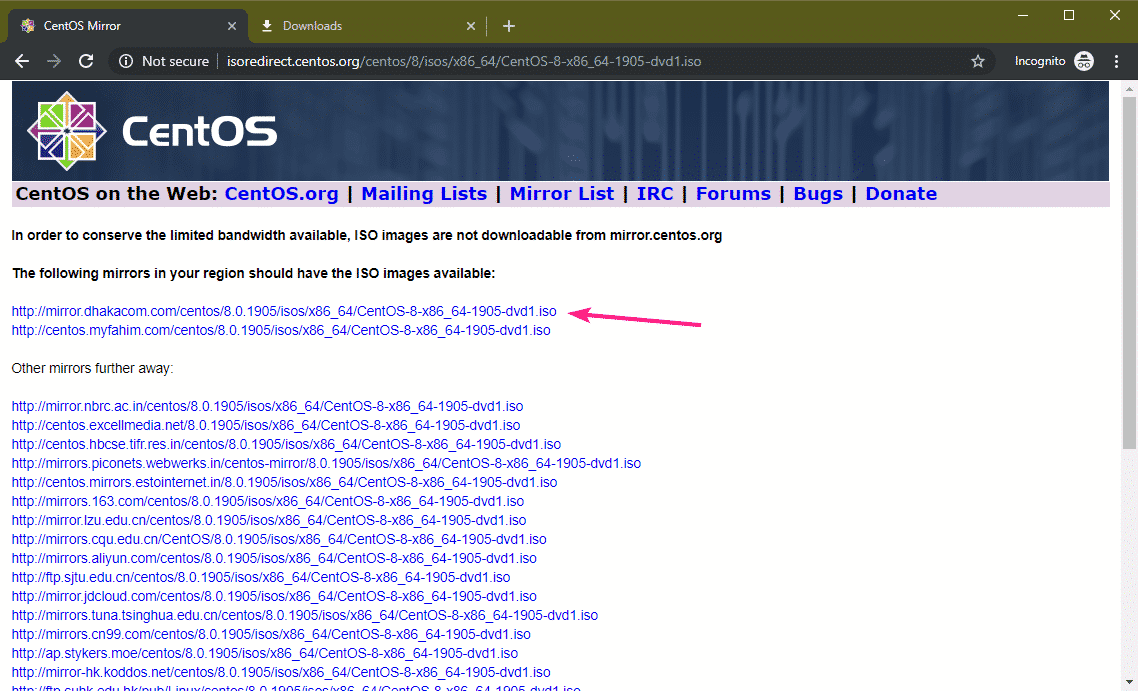Click the scrollbar down arrow

pyautogui.click(x=1129, y=683)
